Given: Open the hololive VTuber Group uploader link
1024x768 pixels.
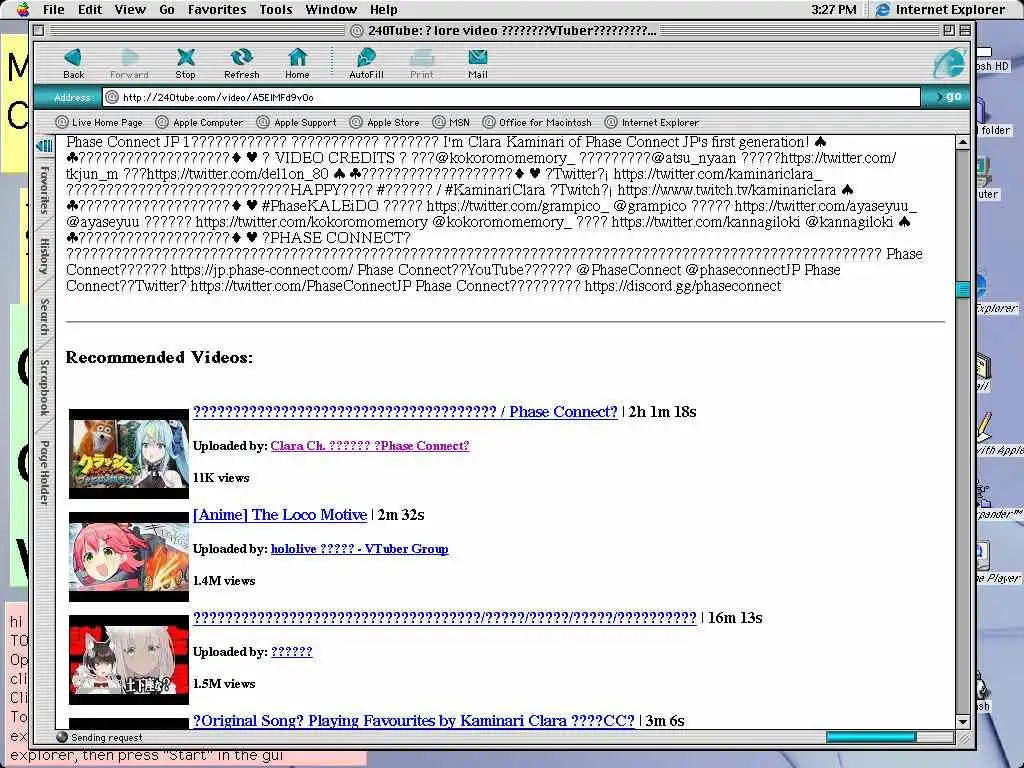Looking at the screenshot, I should [359, 549].
